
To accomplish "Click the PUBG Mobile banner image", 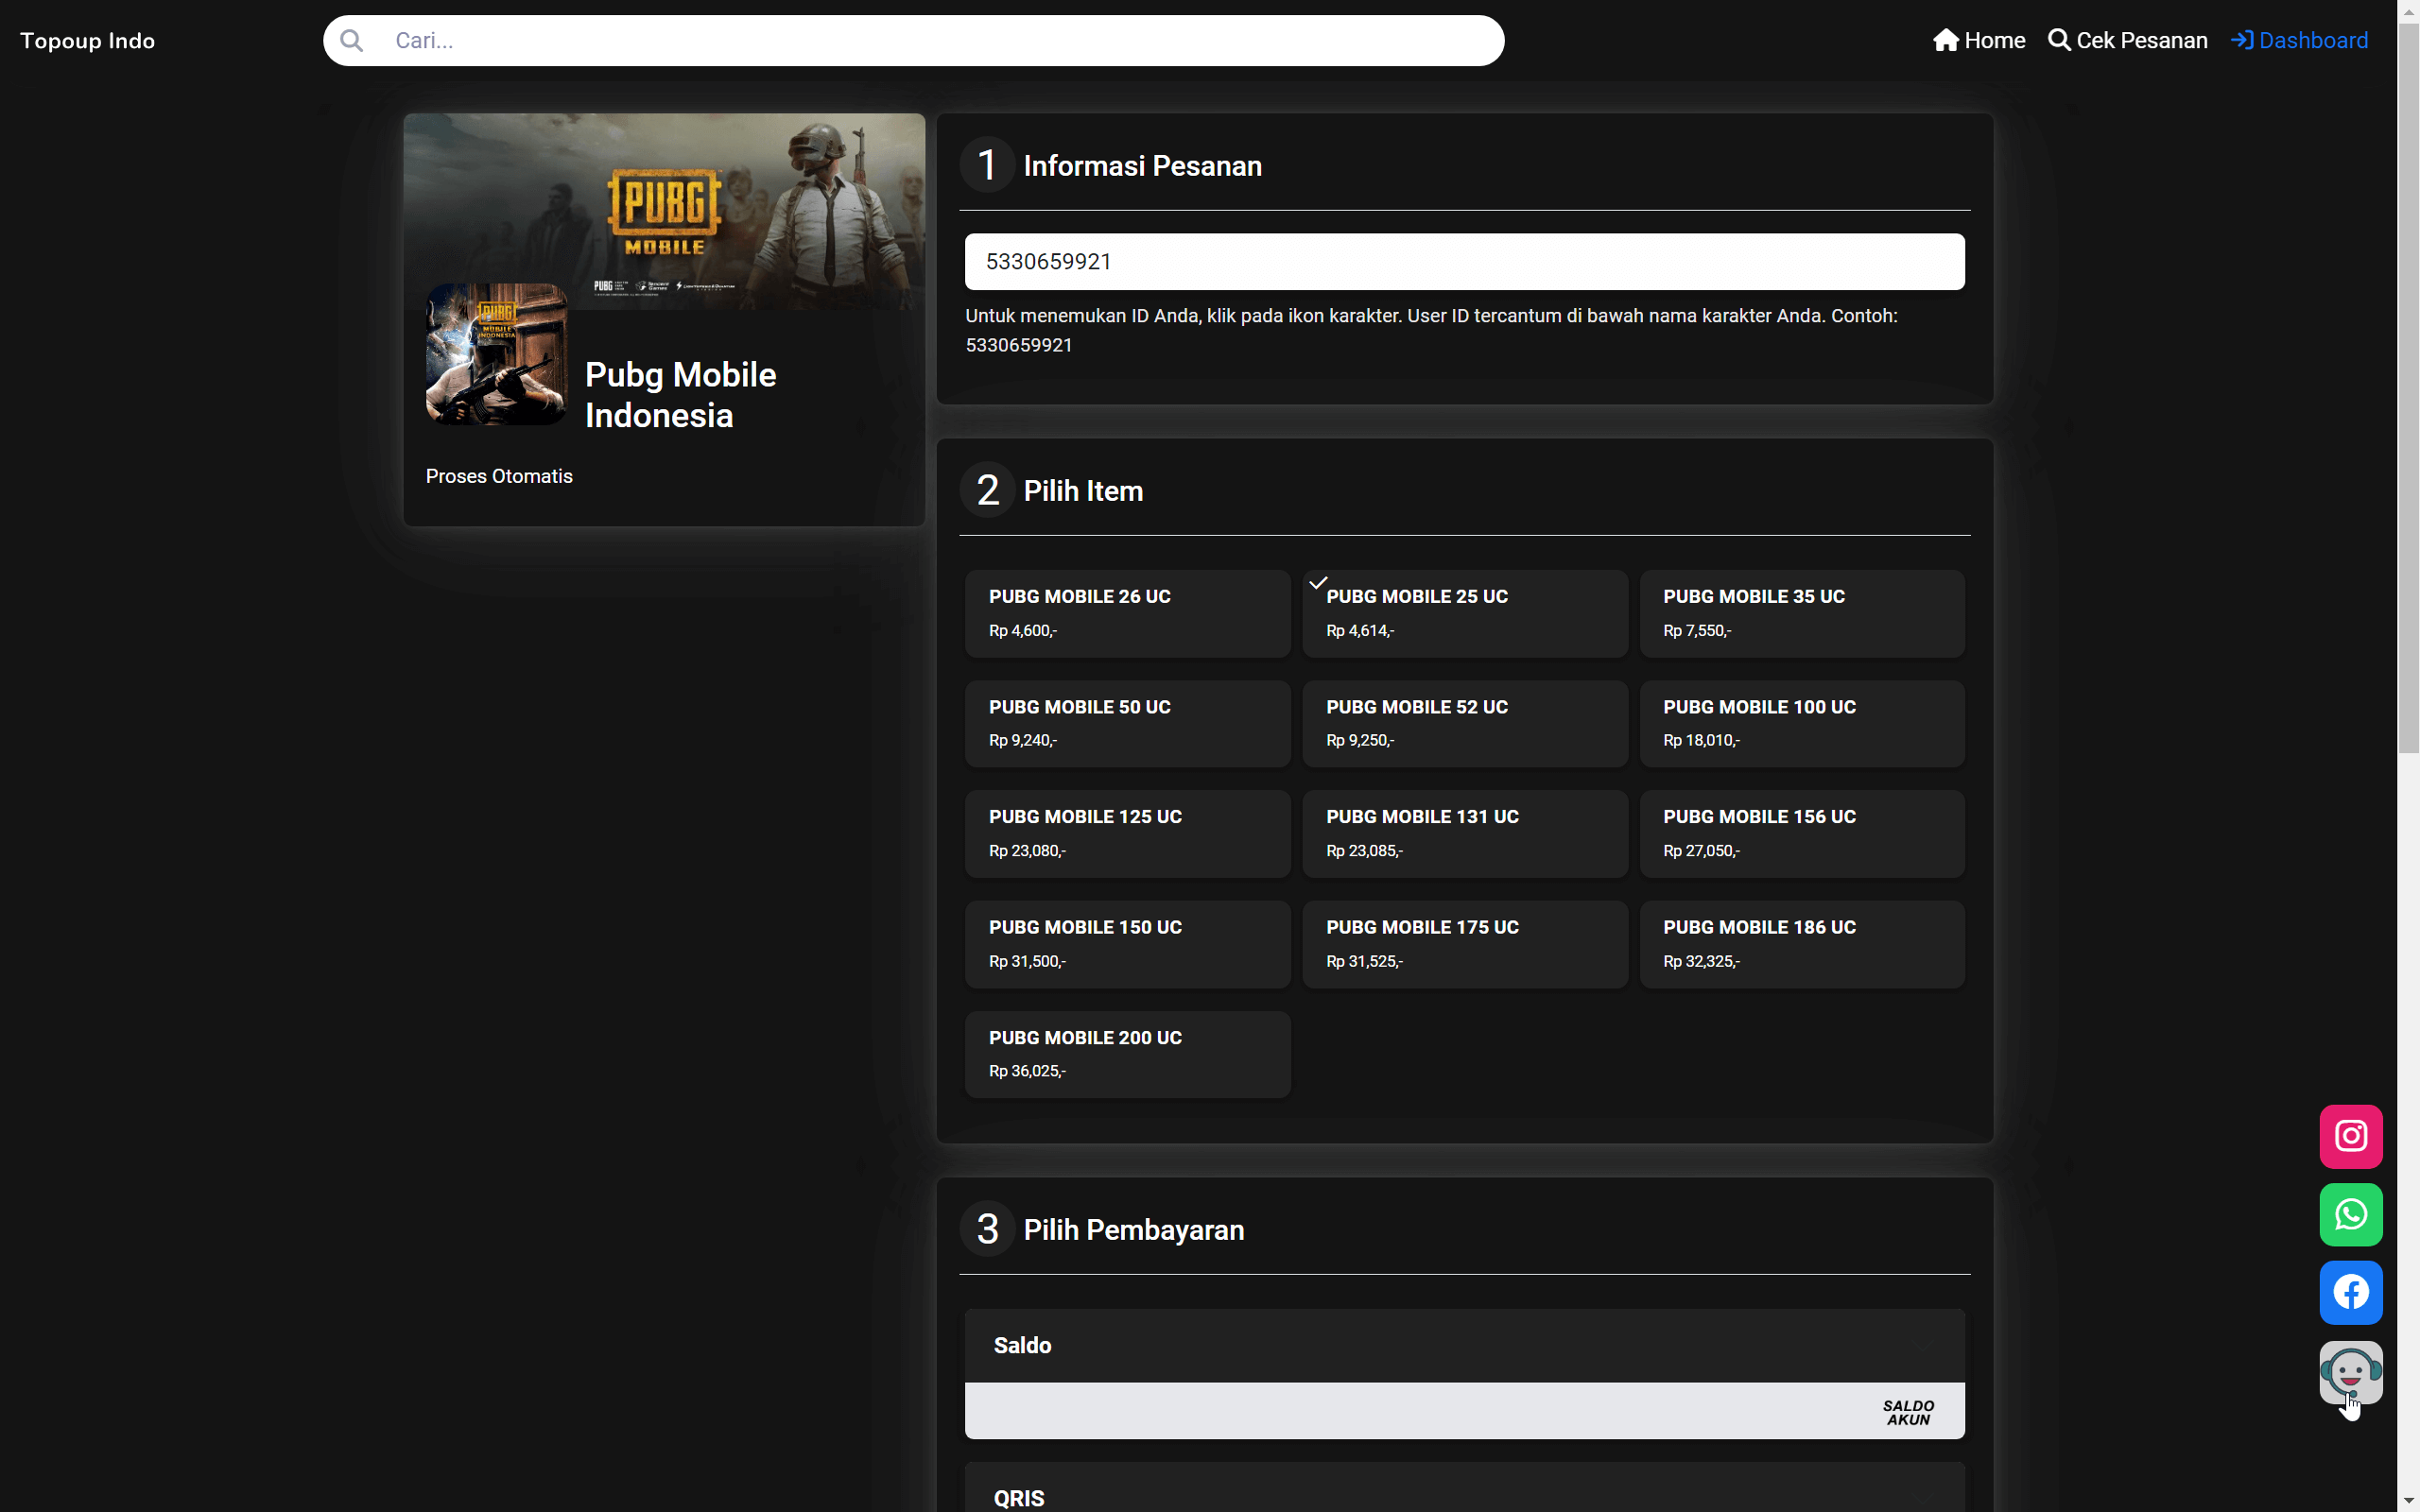I will point(664,211).
